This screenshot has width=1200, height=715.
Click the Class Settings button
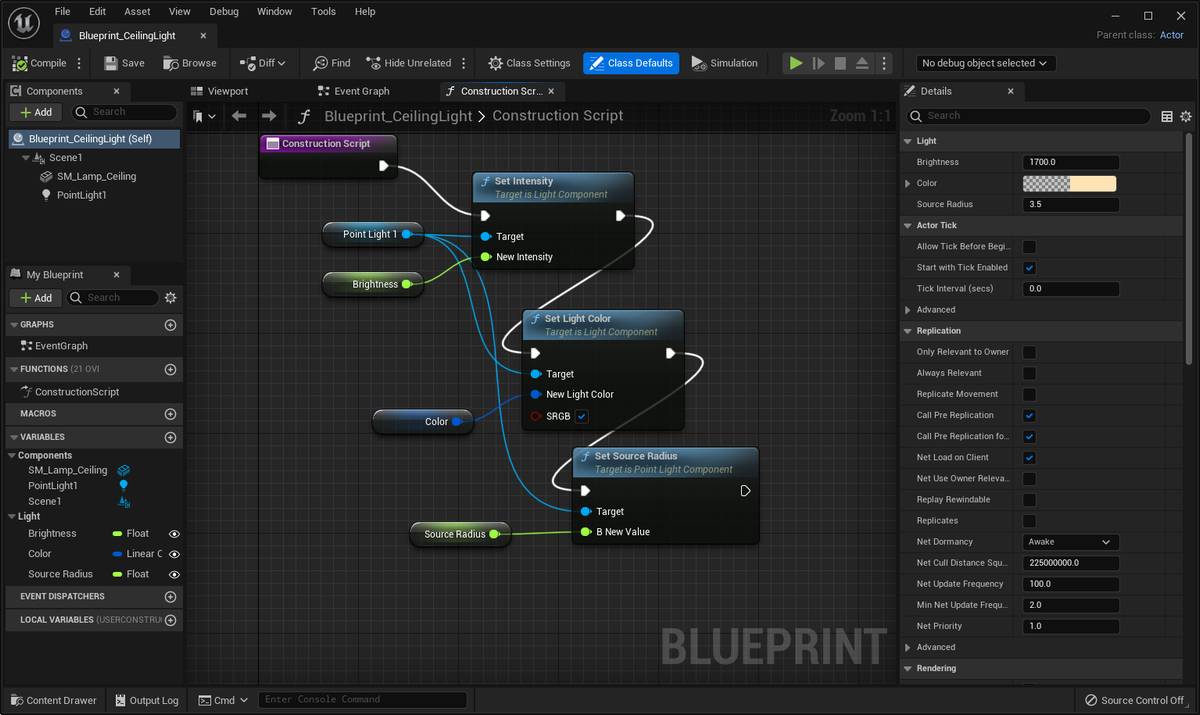[529, 63]
